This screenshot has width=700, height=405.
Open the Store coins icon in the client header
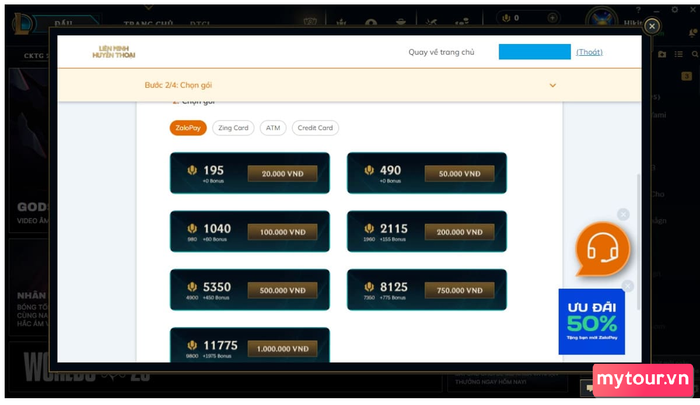462,21
